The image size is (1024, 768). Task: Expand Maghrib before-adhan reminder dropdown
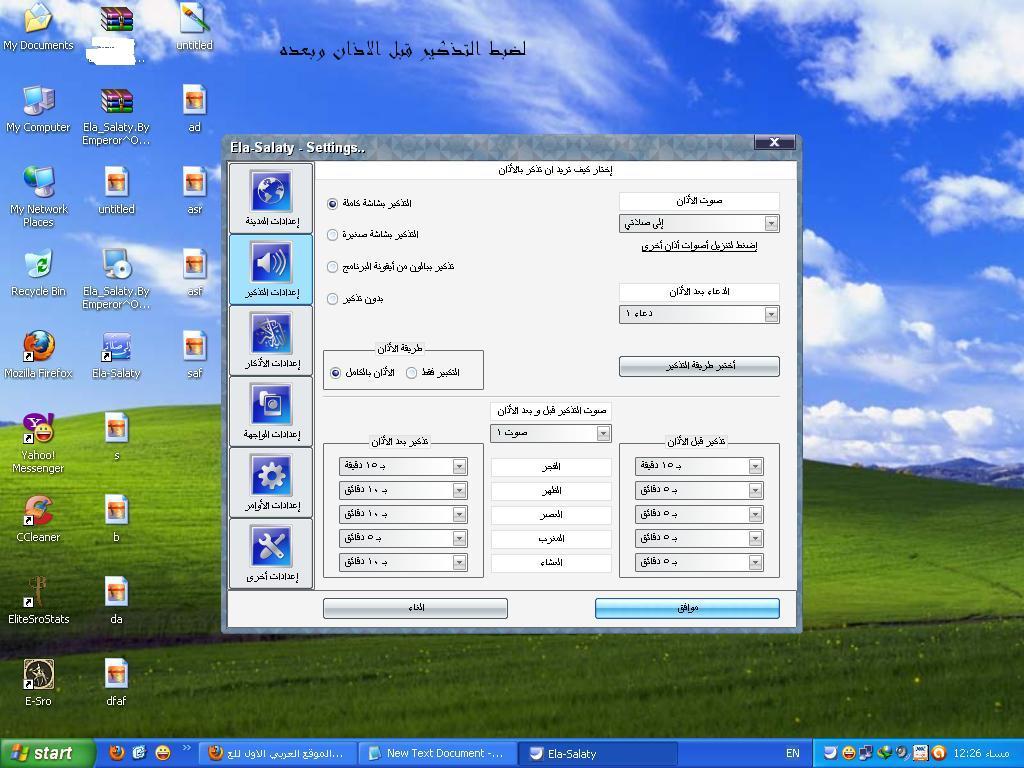tap(699, 538)
